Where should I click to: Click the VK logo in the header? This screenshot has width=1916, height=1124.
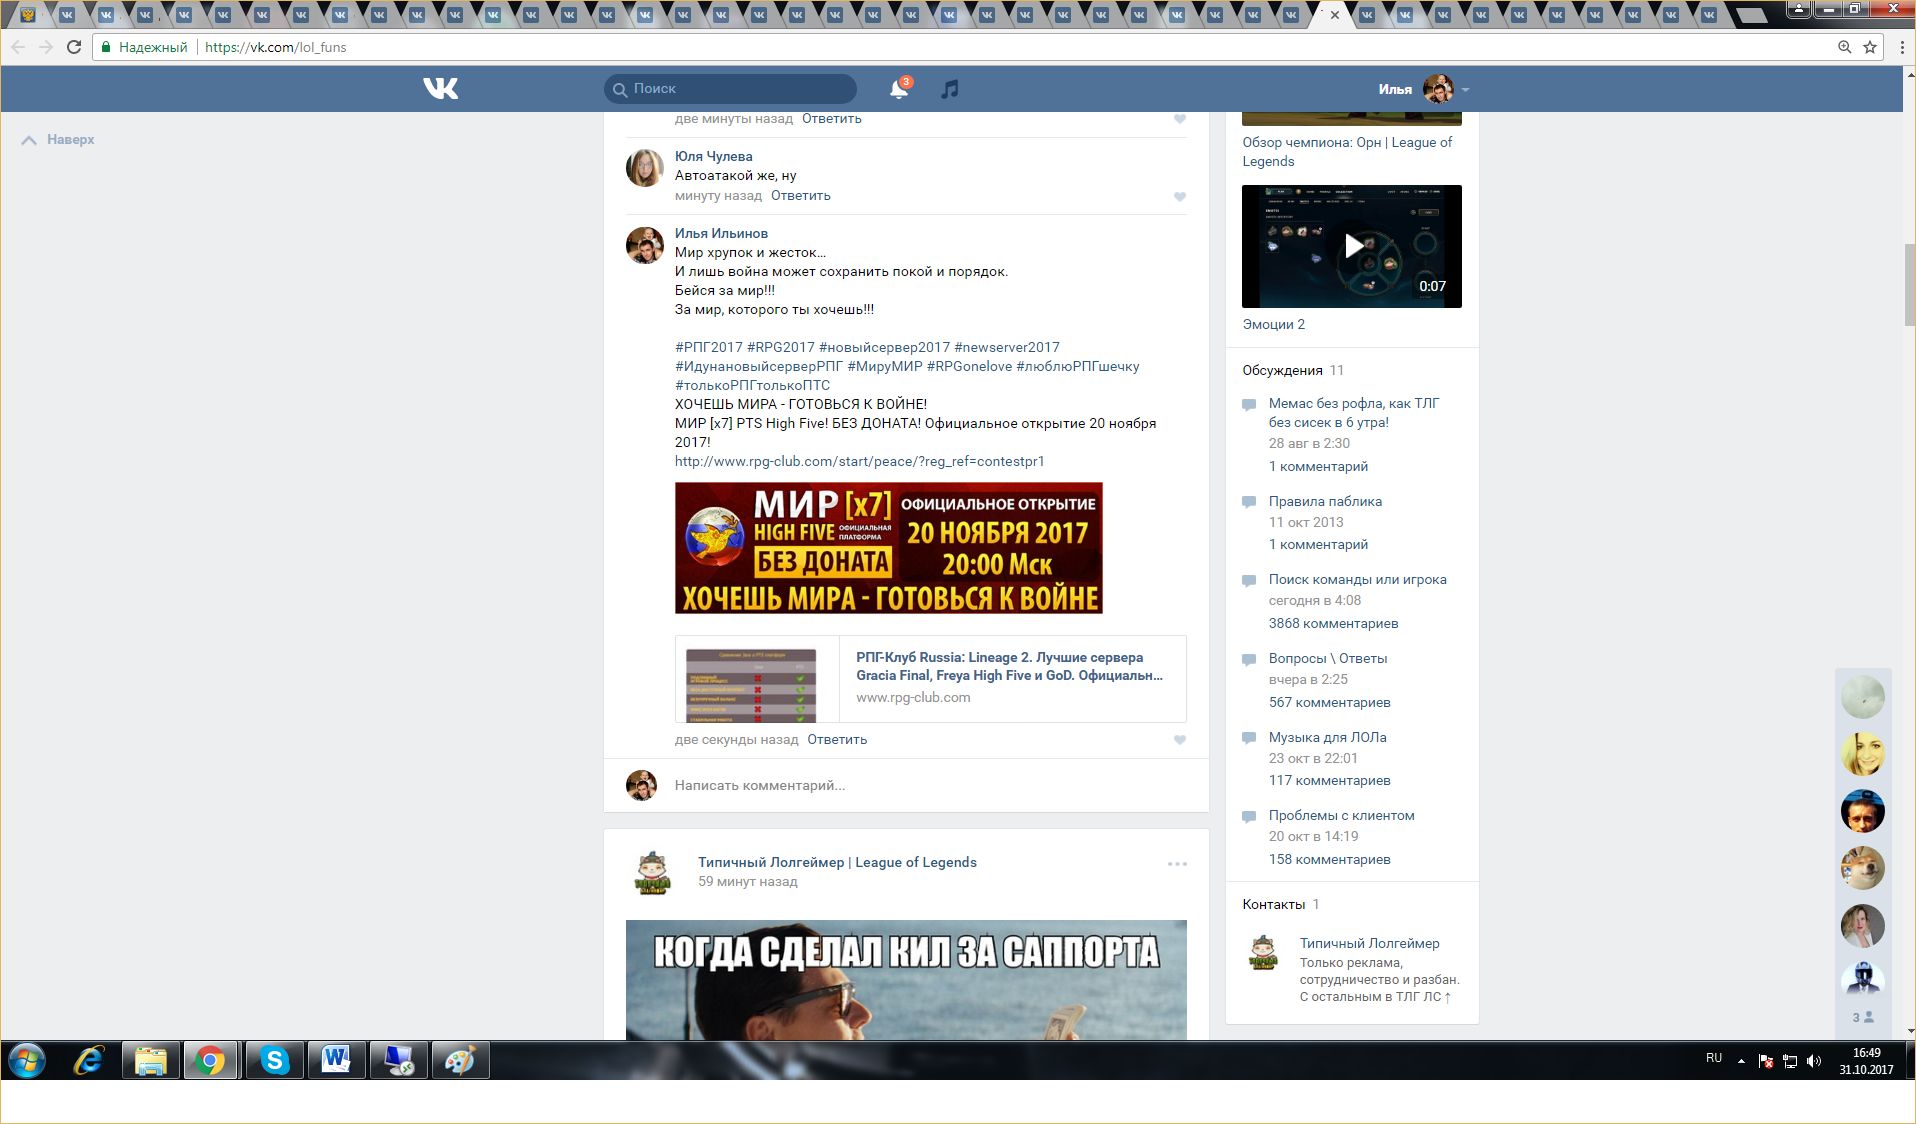coord(440,89)
